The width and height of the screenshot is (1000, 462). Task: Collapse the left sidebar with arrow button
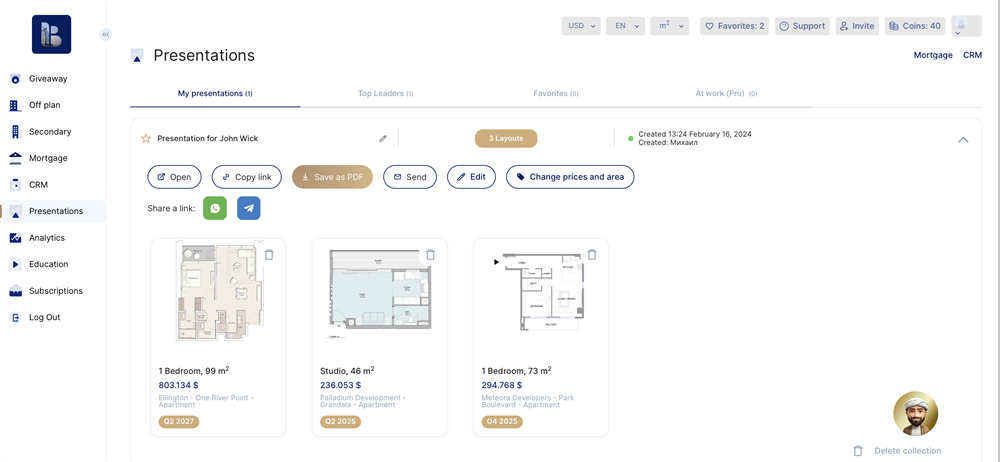105,34
